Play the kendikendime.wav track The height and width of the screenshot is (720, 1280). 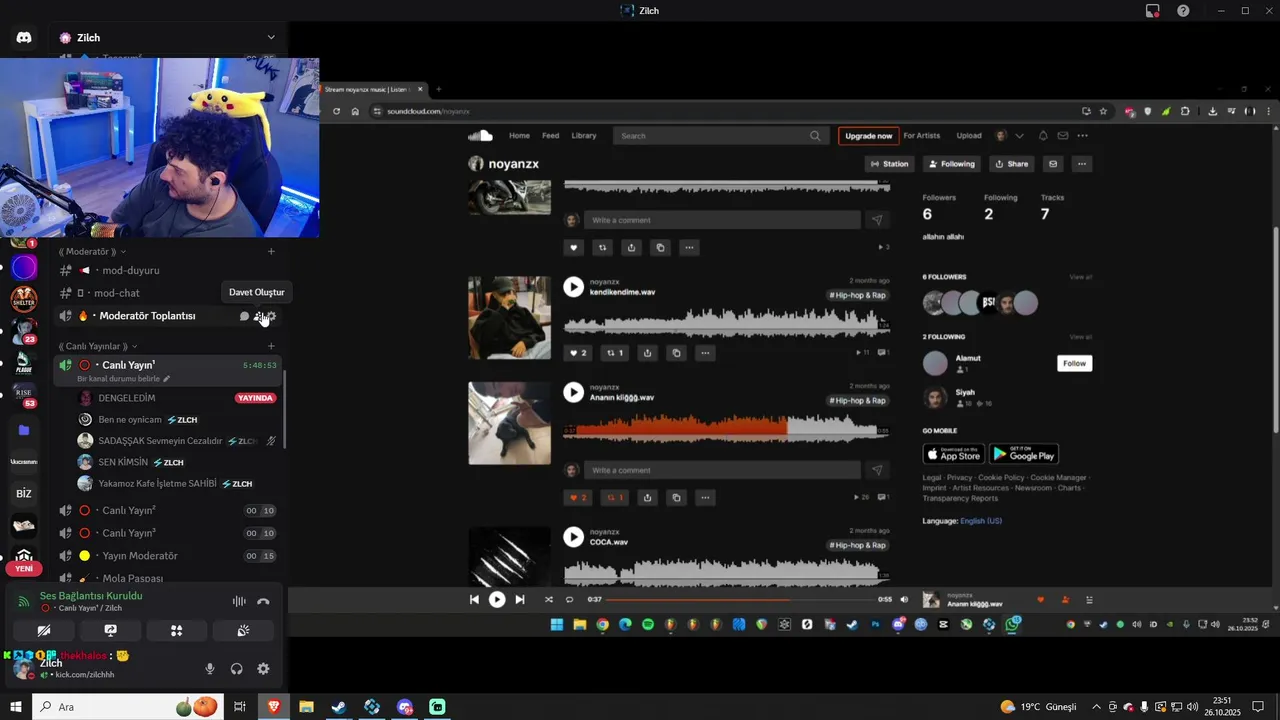[x=573, y=287]
